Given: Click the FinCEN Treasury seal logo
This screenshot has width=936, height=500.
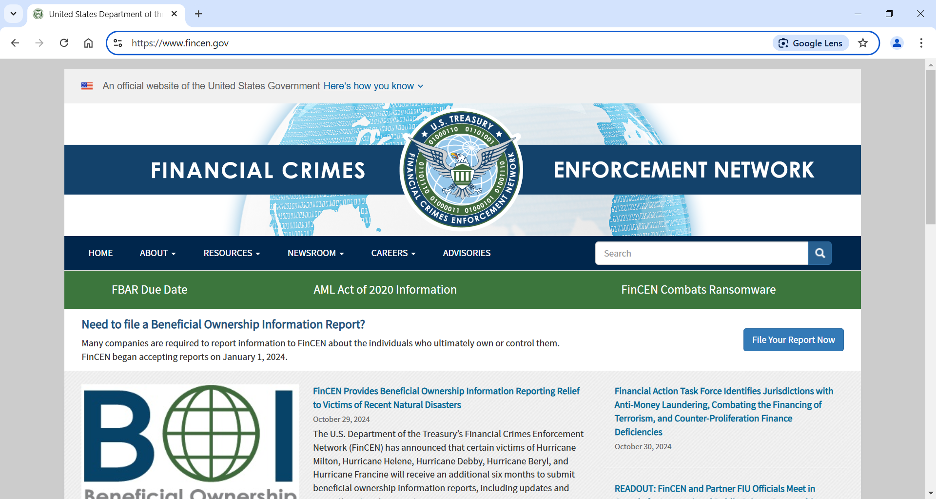Looking at the screenshot, I should pos(461,169).
